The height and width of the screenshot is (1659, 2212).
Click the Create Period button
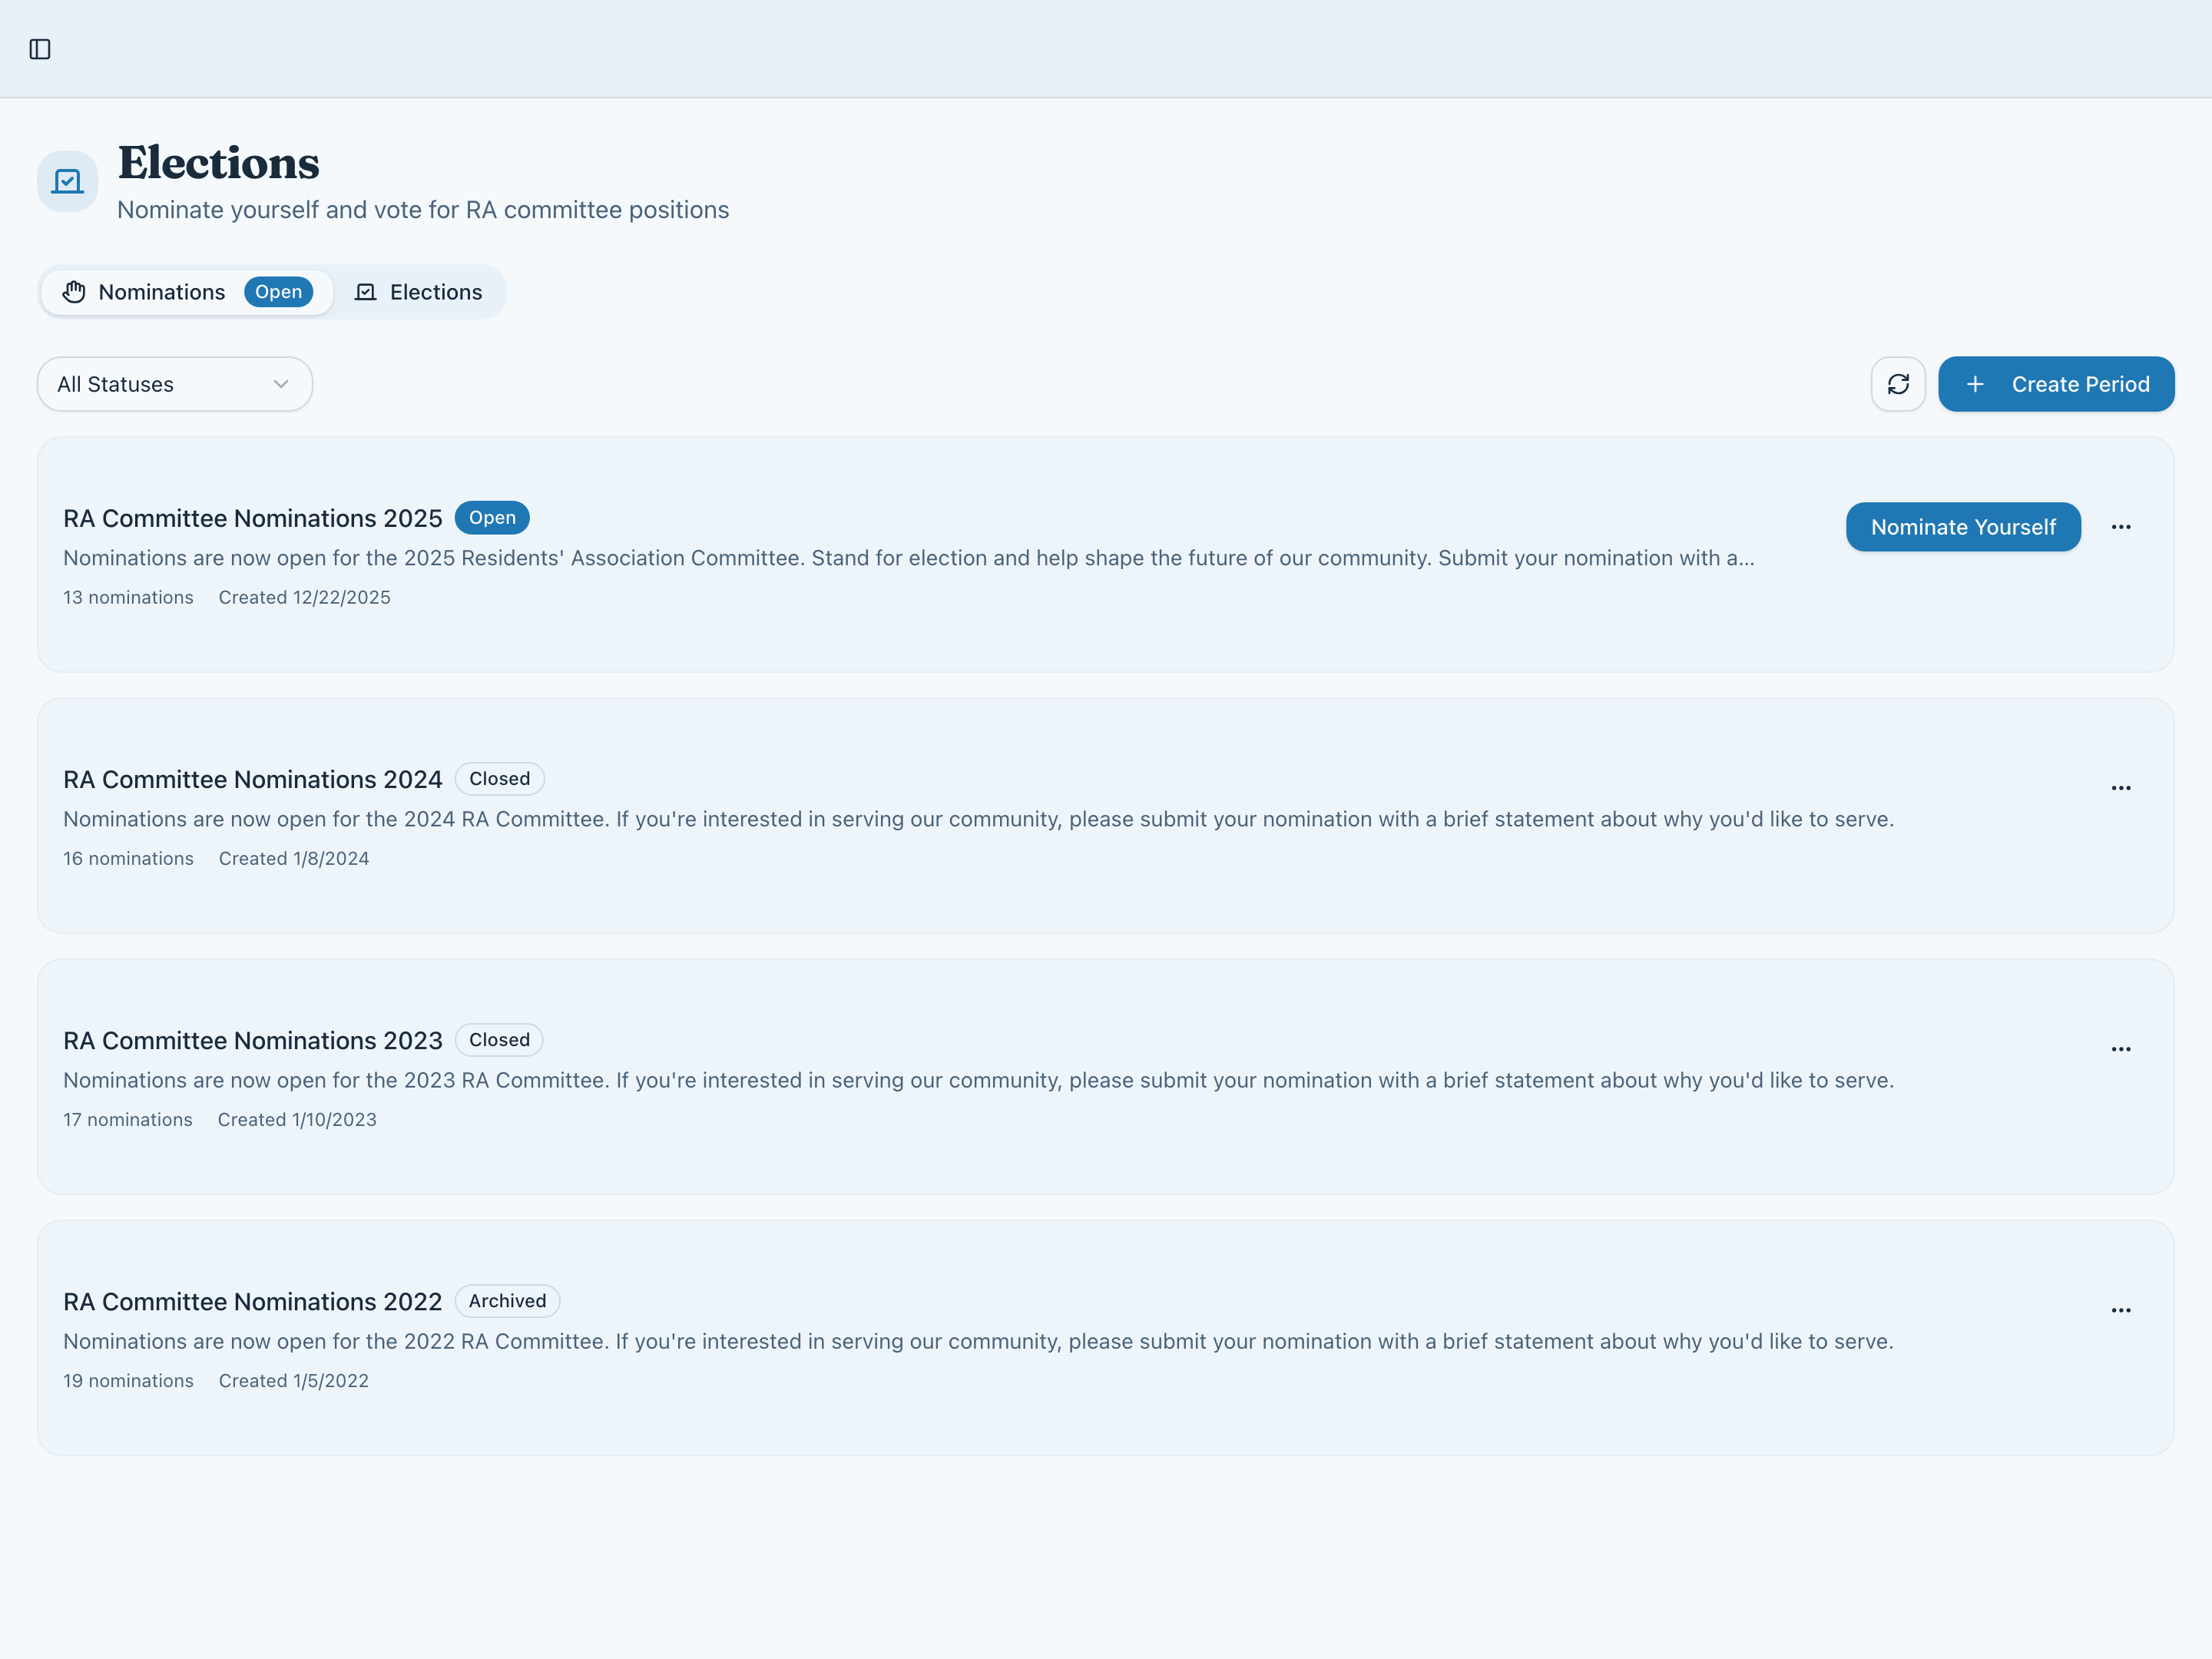point(2056,384)
